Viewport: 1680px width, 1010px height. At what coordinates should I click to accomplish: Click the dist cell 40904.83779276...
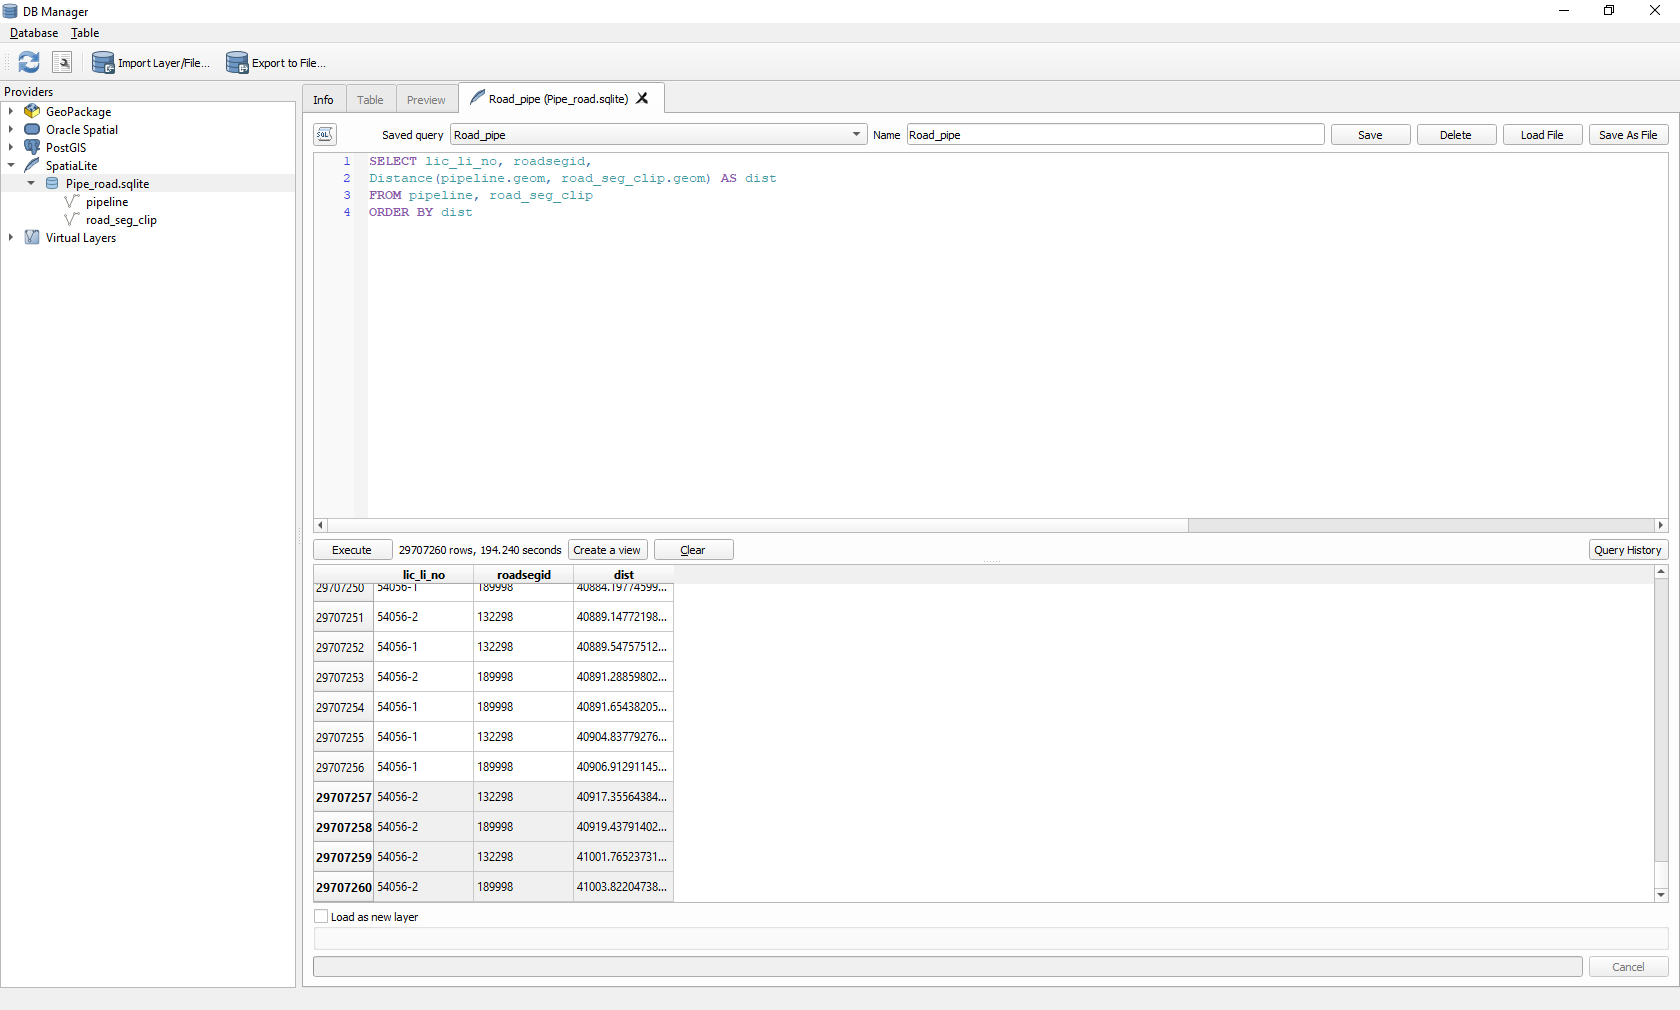click(x=623, y=736)
